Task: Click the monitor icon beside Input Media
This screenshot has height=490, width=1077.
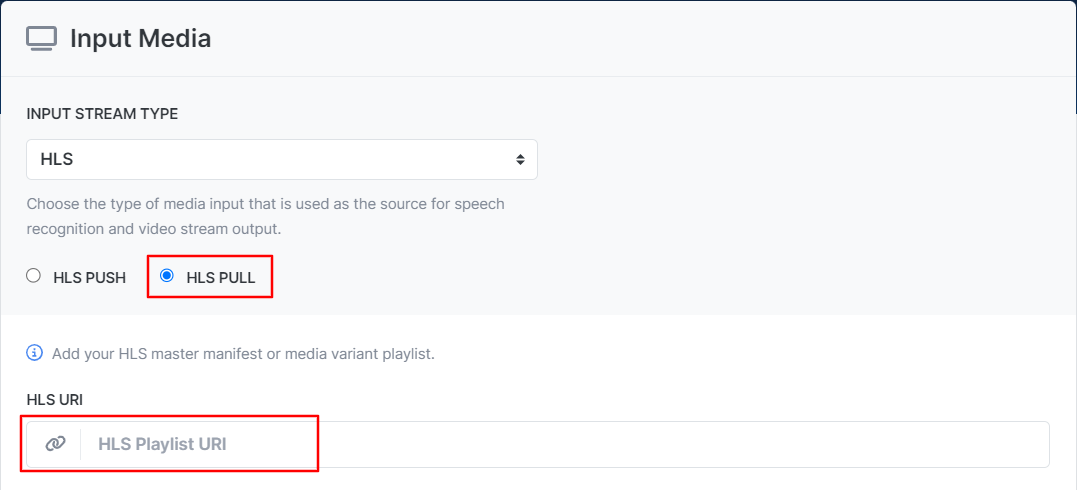Action: 41,38
